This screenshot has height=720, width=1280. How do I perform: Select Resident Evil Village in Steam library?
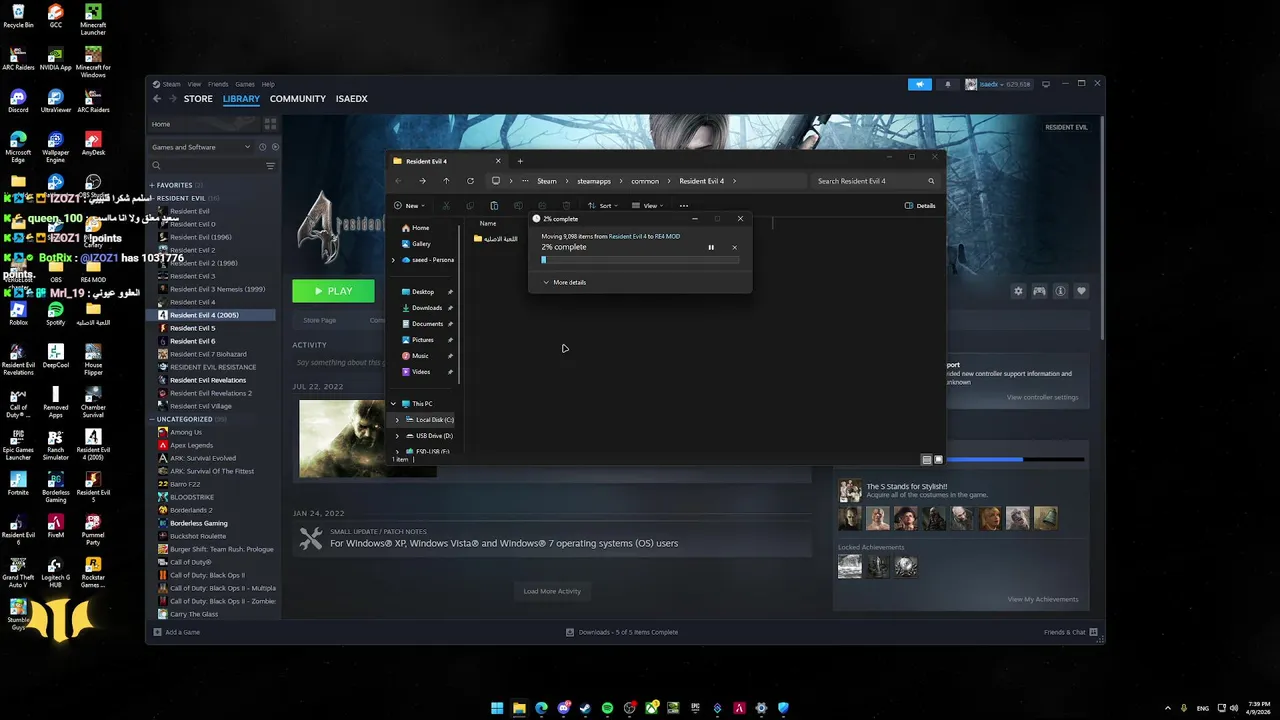200,406
